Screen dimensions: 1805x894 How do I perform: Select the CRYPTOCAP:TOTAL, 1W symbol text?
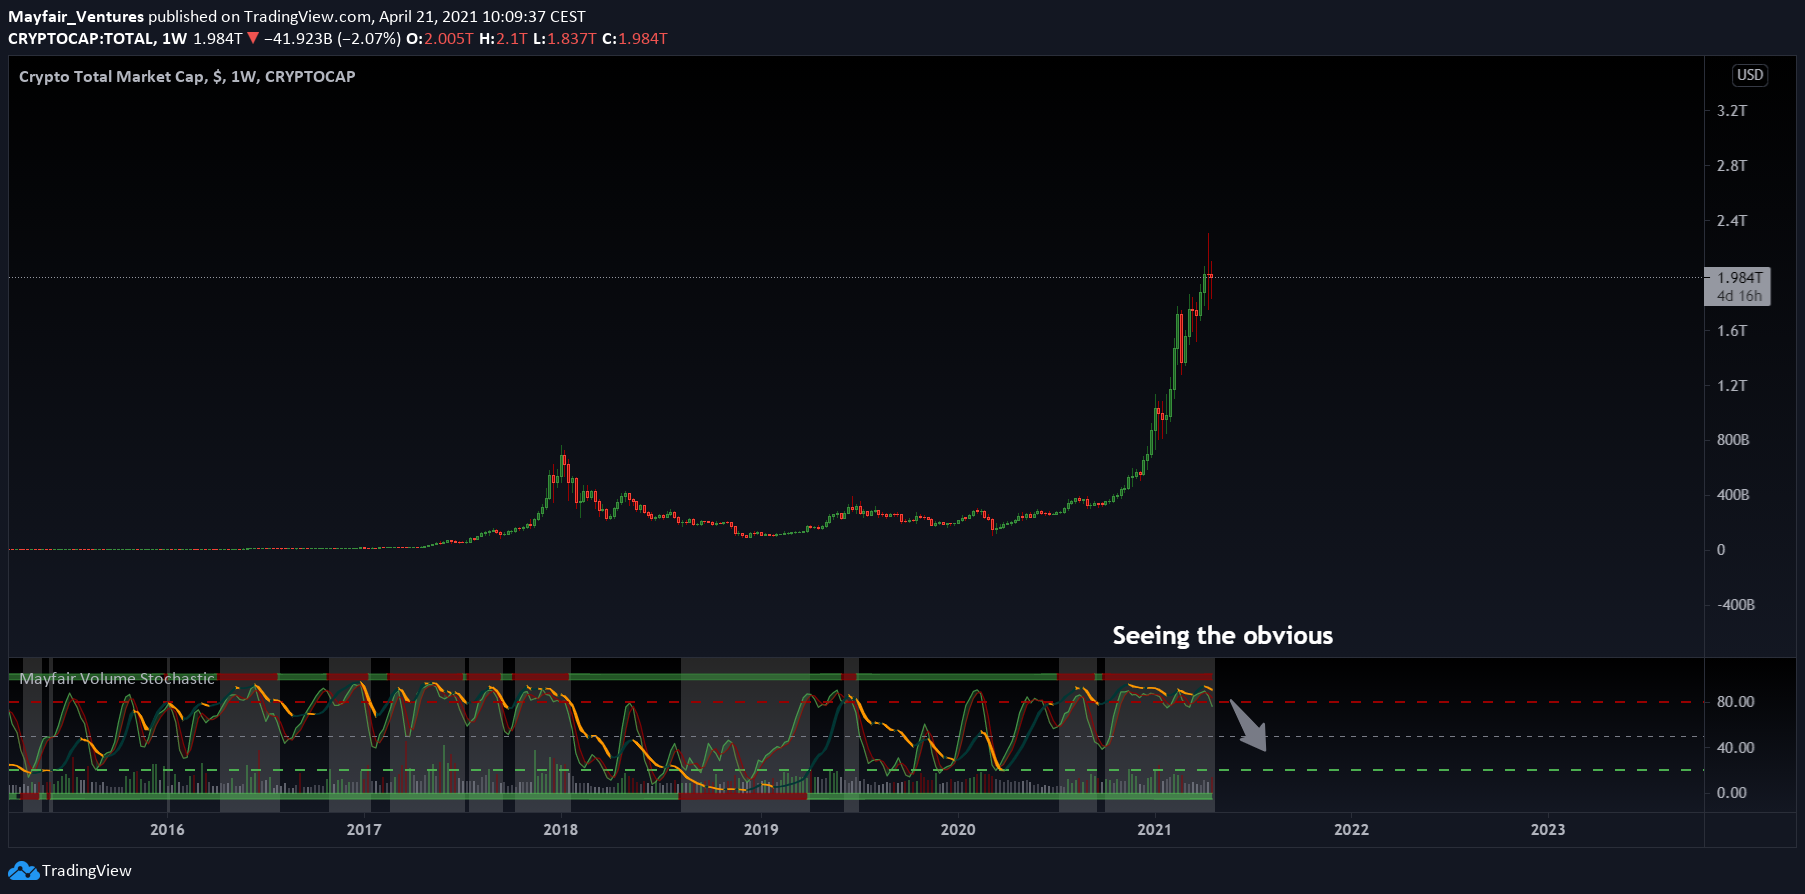coord(97,39)
